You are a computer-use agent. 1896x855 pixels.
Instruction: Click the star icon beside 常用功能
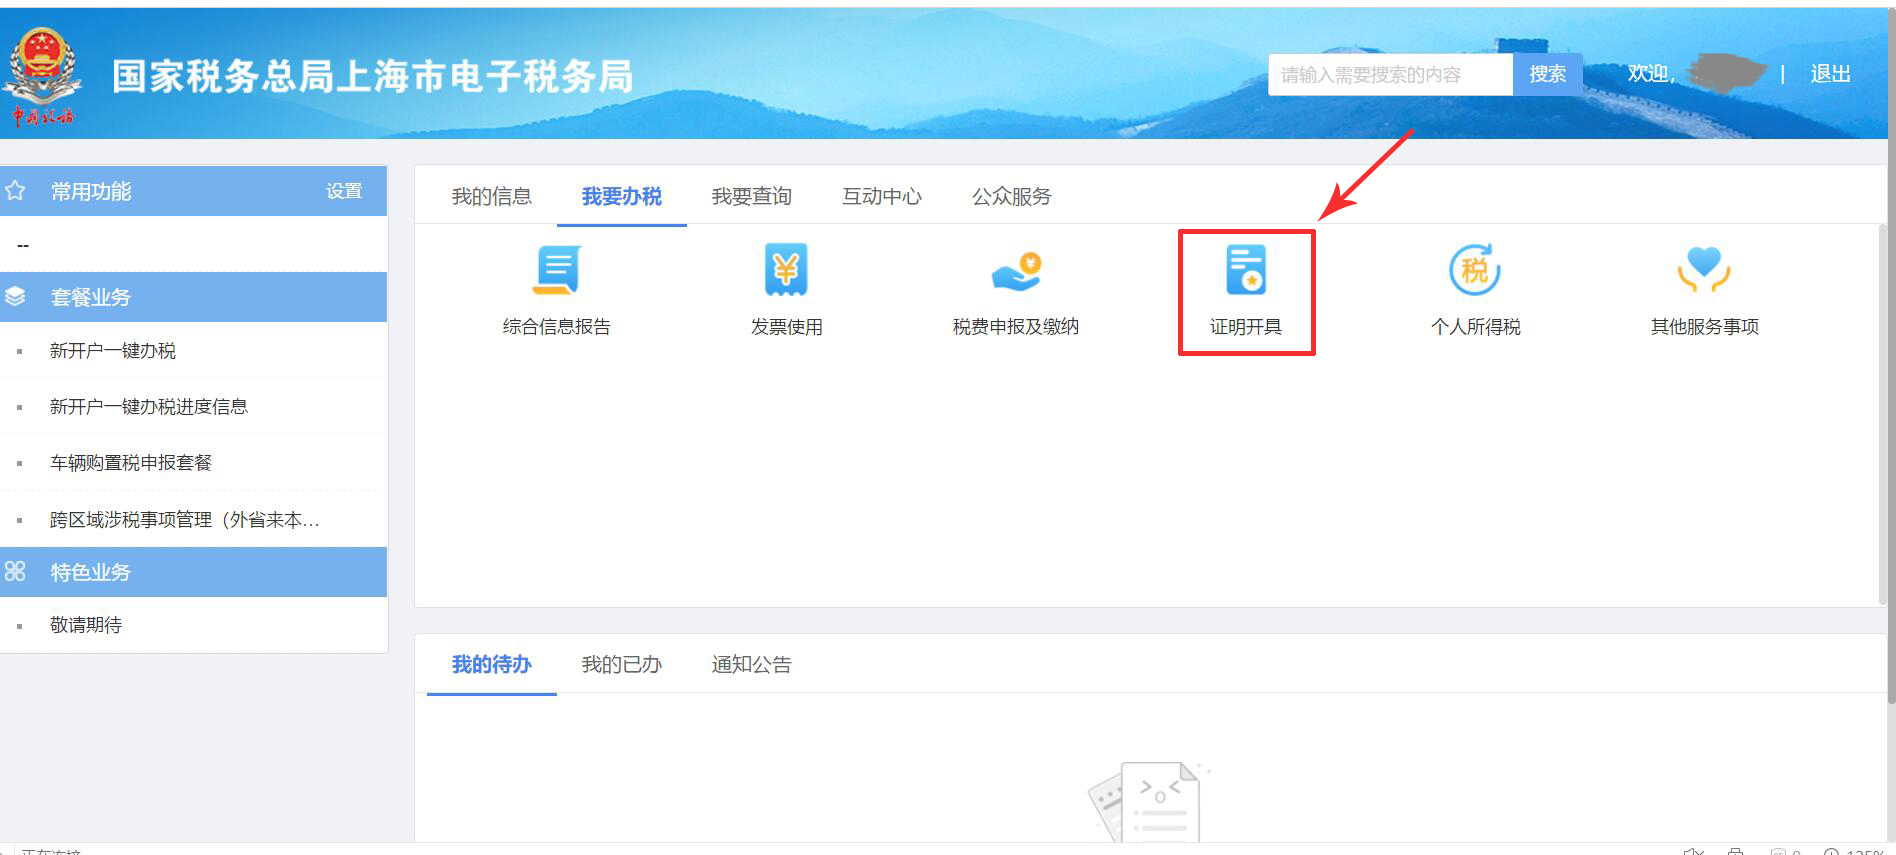[x=15, y=190]
